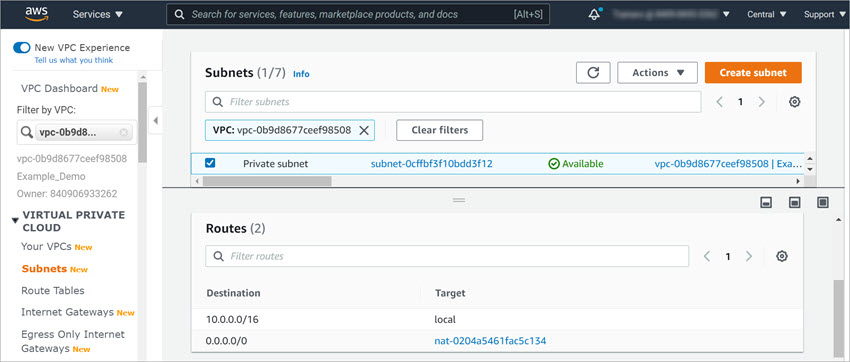Open subnets table settings gear
The width and height of the screenshot is (850, 362).
coord(795,102)
